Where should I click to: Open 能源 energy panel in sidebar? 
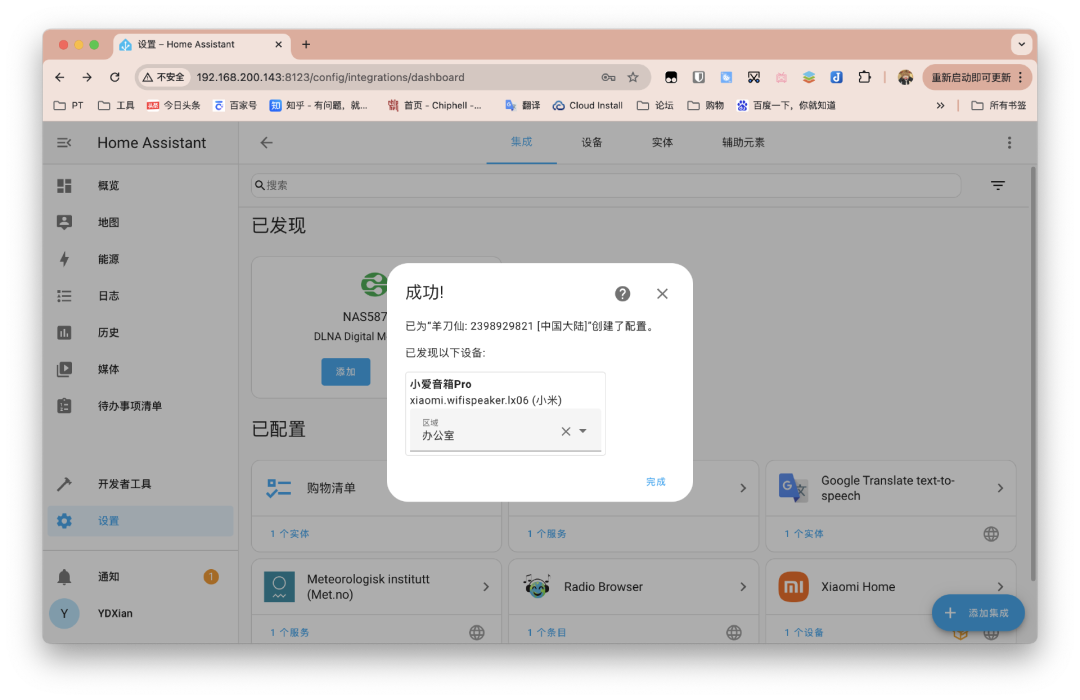pos(108,259)
